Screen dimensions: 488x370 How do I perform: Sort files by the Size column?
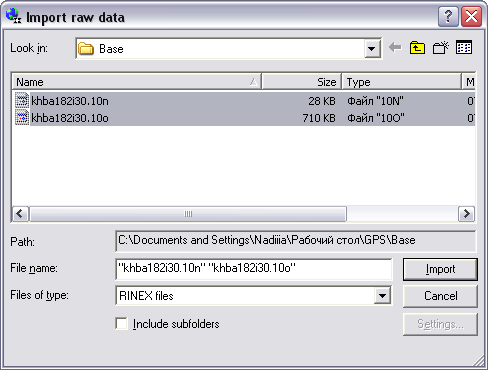[x=302, y=82]
